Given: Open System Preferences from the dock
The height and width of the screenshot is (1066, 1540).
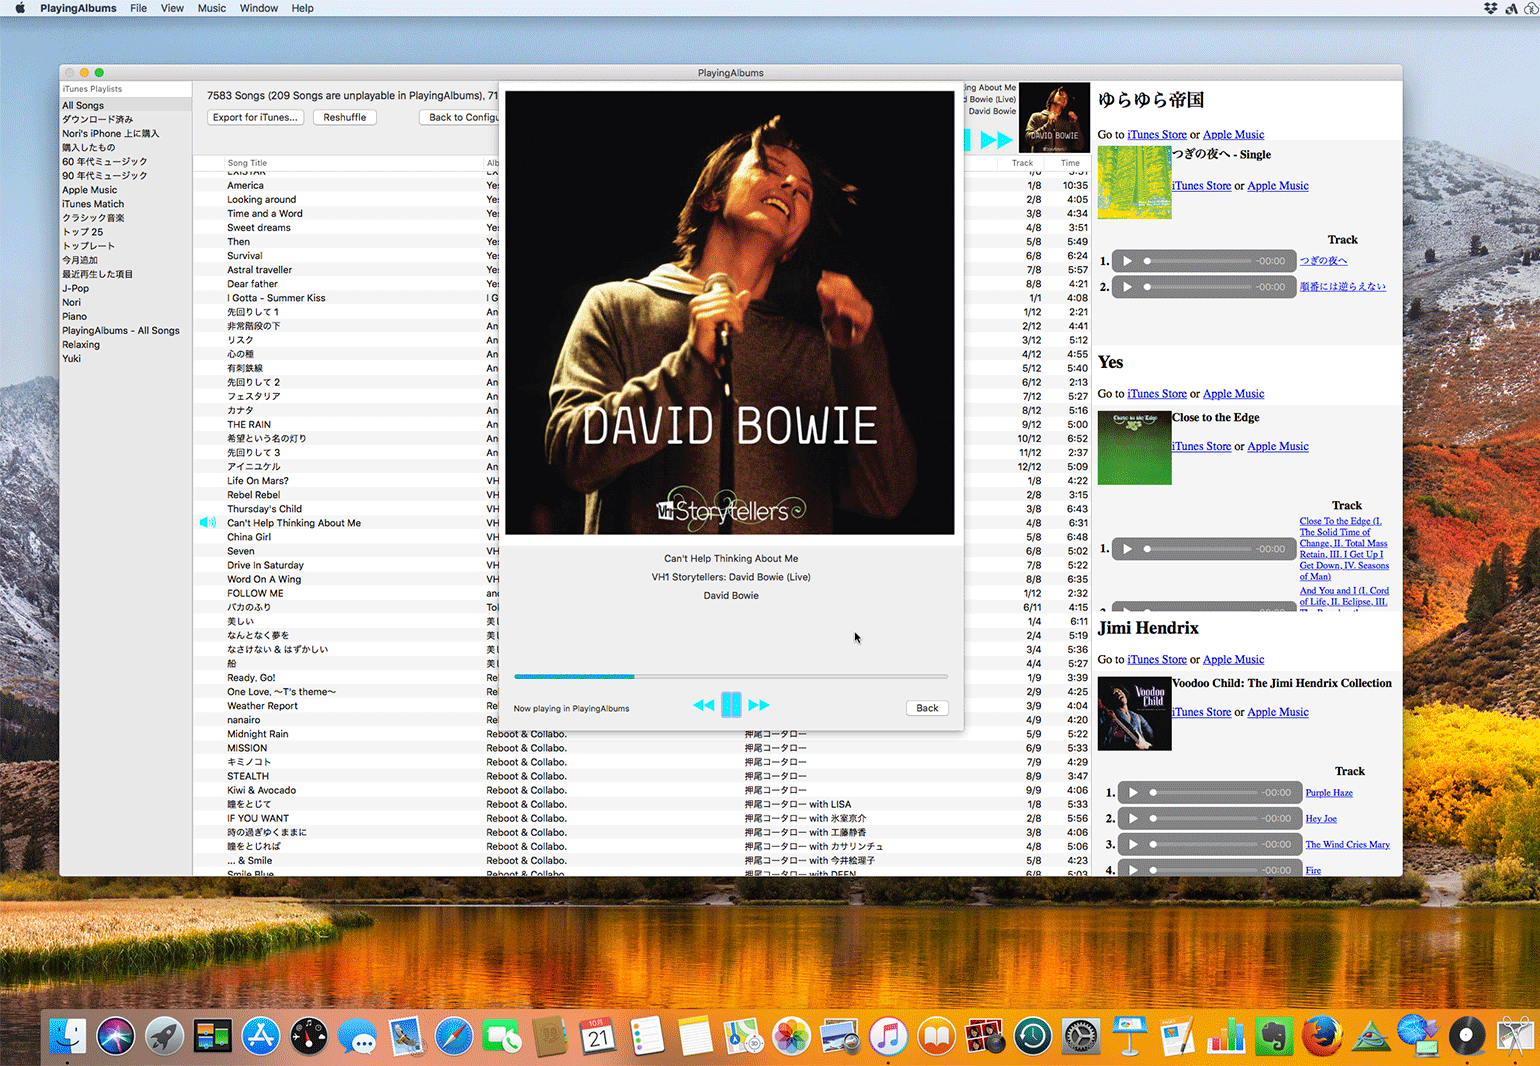Looking at the screenshot, I should 1080,1036.
